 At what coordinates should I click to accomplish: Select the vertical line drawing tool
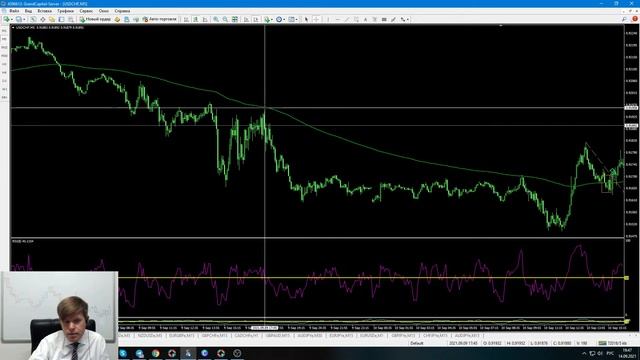pos(328,19)
